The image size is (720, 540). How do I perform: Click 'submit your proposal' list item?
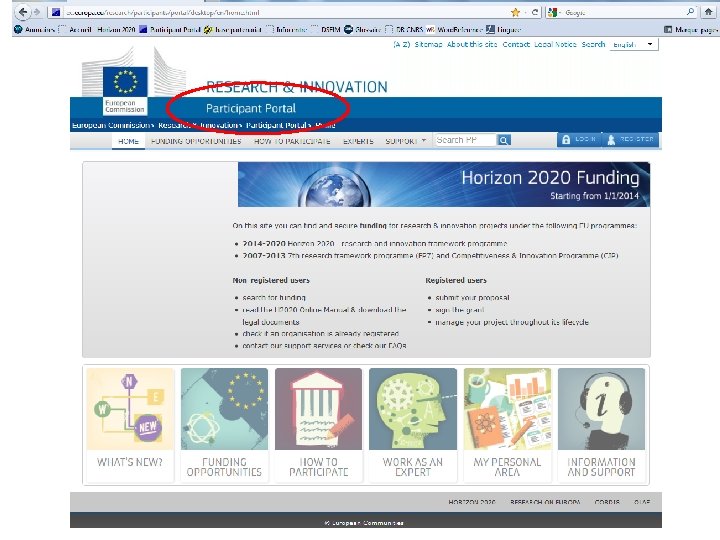click(x=472, y=298)
